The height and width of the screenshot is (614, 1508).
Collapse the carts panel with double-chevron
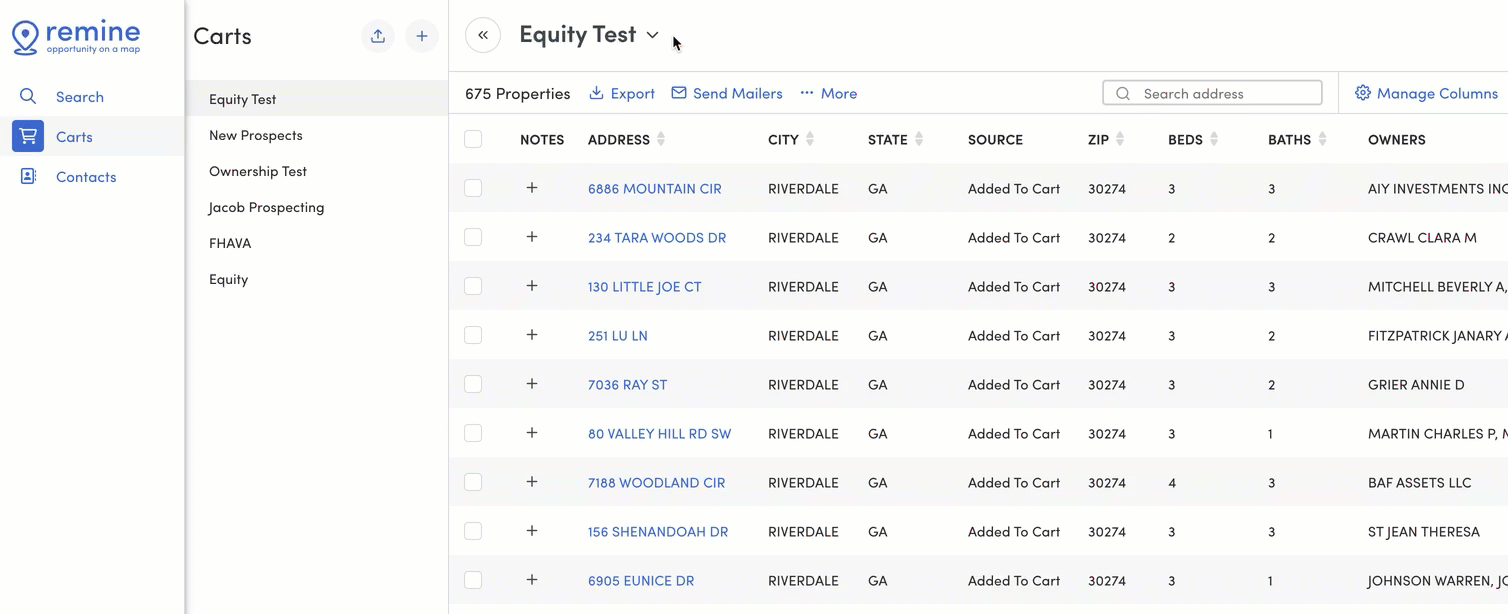tap(483, 35)
